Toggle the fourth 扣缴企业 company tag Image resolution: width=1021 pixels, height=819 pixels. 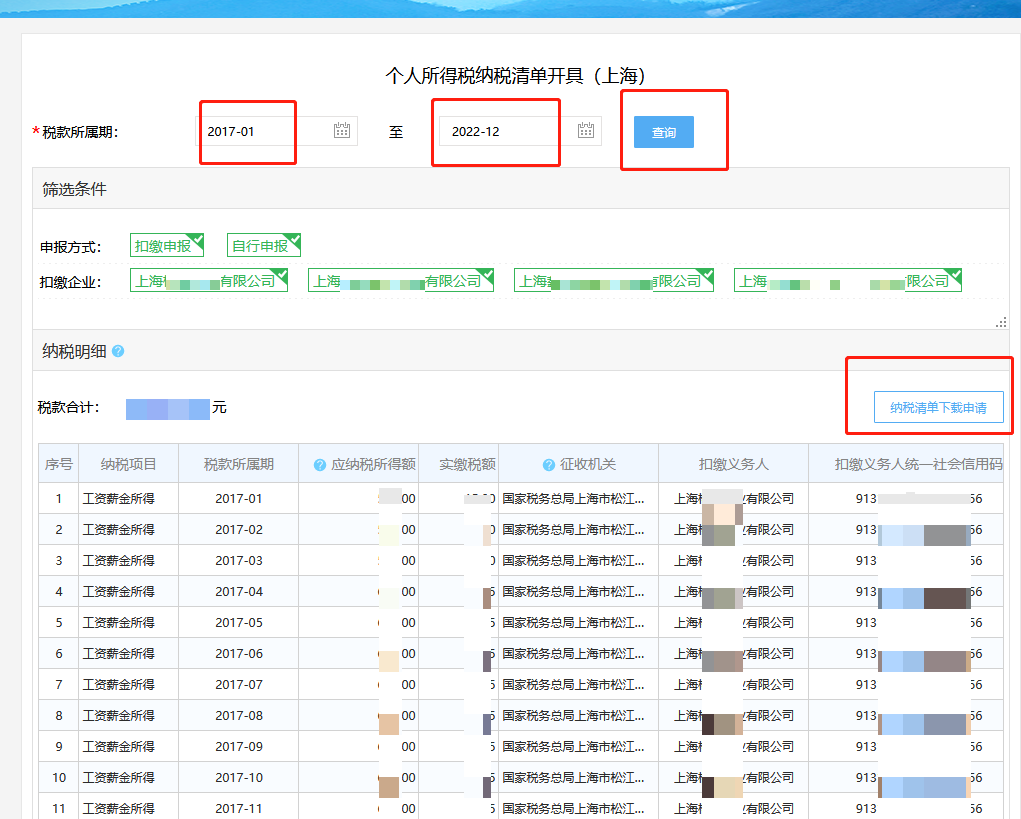click(x=848, y=281)
